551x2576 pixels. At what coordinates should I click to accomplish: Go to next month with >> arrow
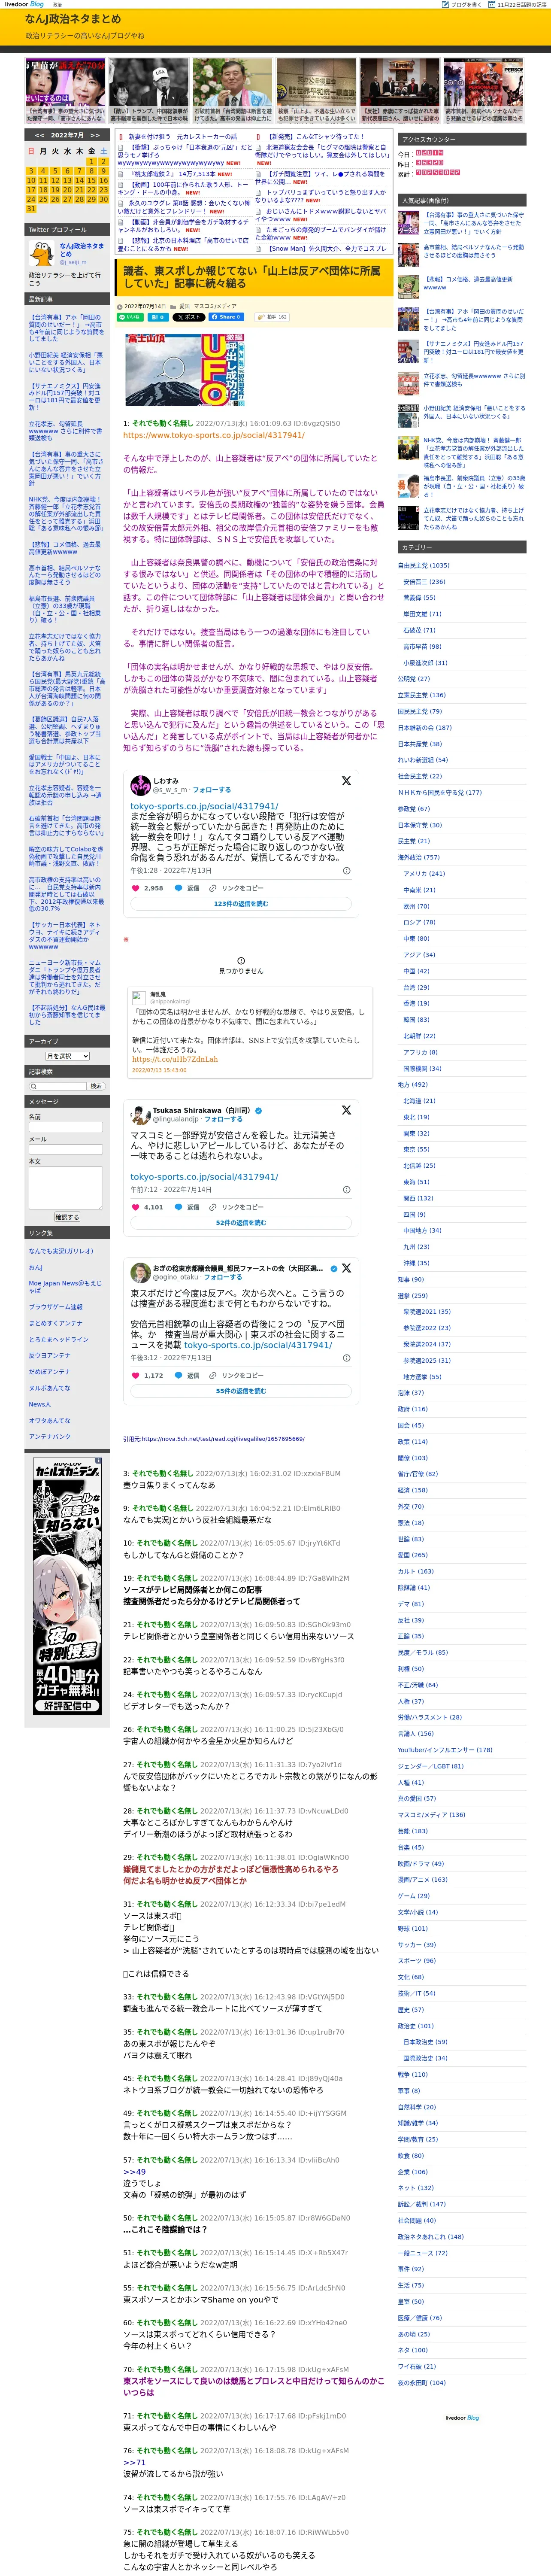click(94, 135)
